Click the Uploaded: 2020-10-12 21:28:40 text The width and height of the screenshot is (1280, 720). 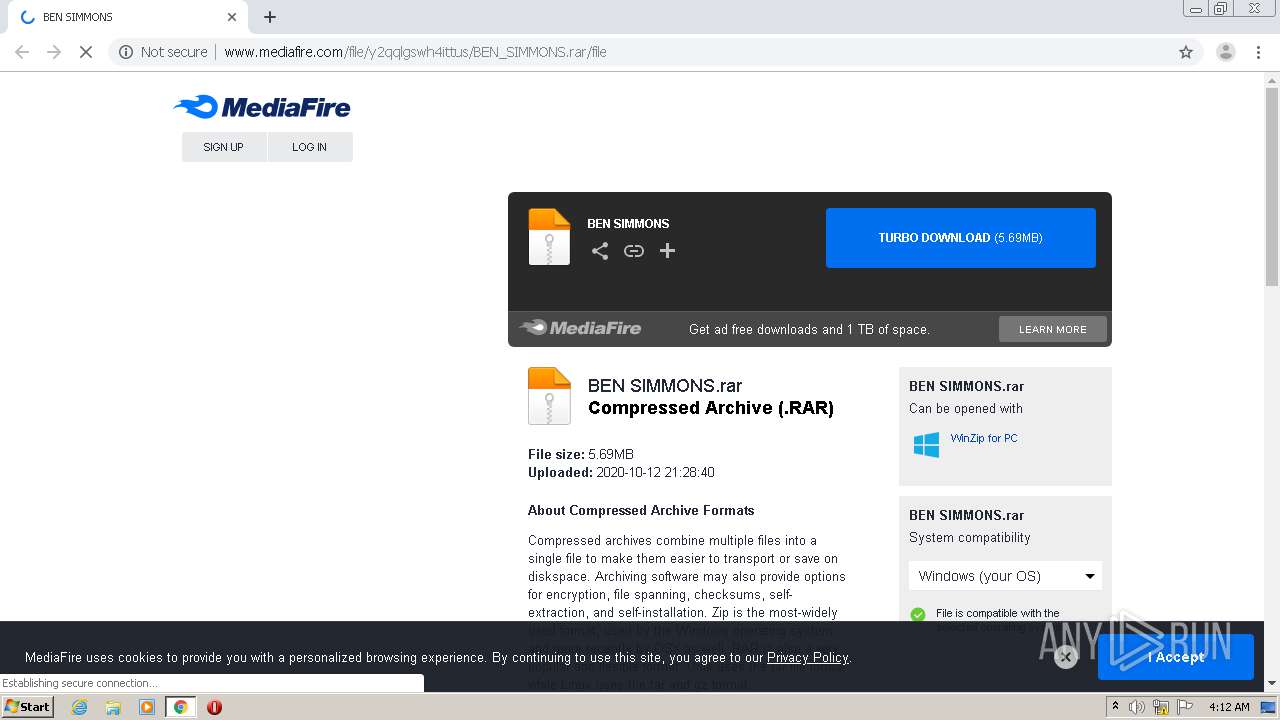(621, 472)
